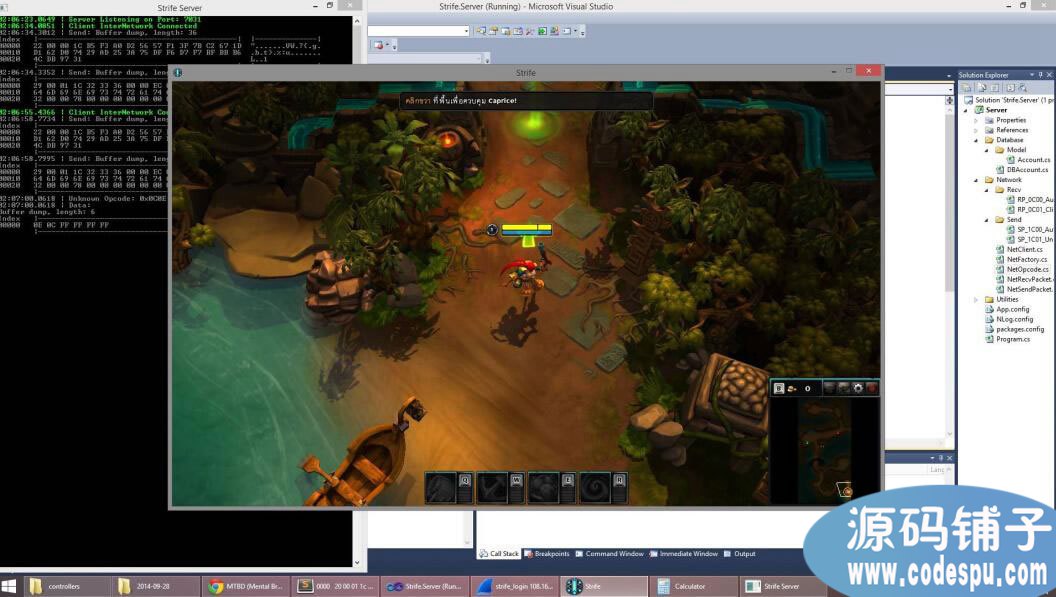
Task: Open the Call Stack tab
Action: [x=498, y=554]
